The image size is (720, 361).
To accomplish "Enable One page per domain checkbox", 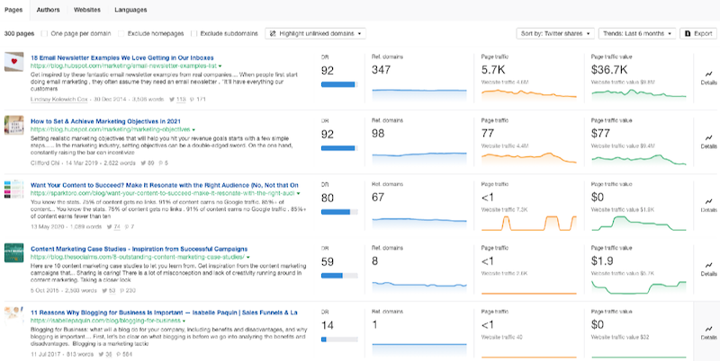I will tap(45, 34).
